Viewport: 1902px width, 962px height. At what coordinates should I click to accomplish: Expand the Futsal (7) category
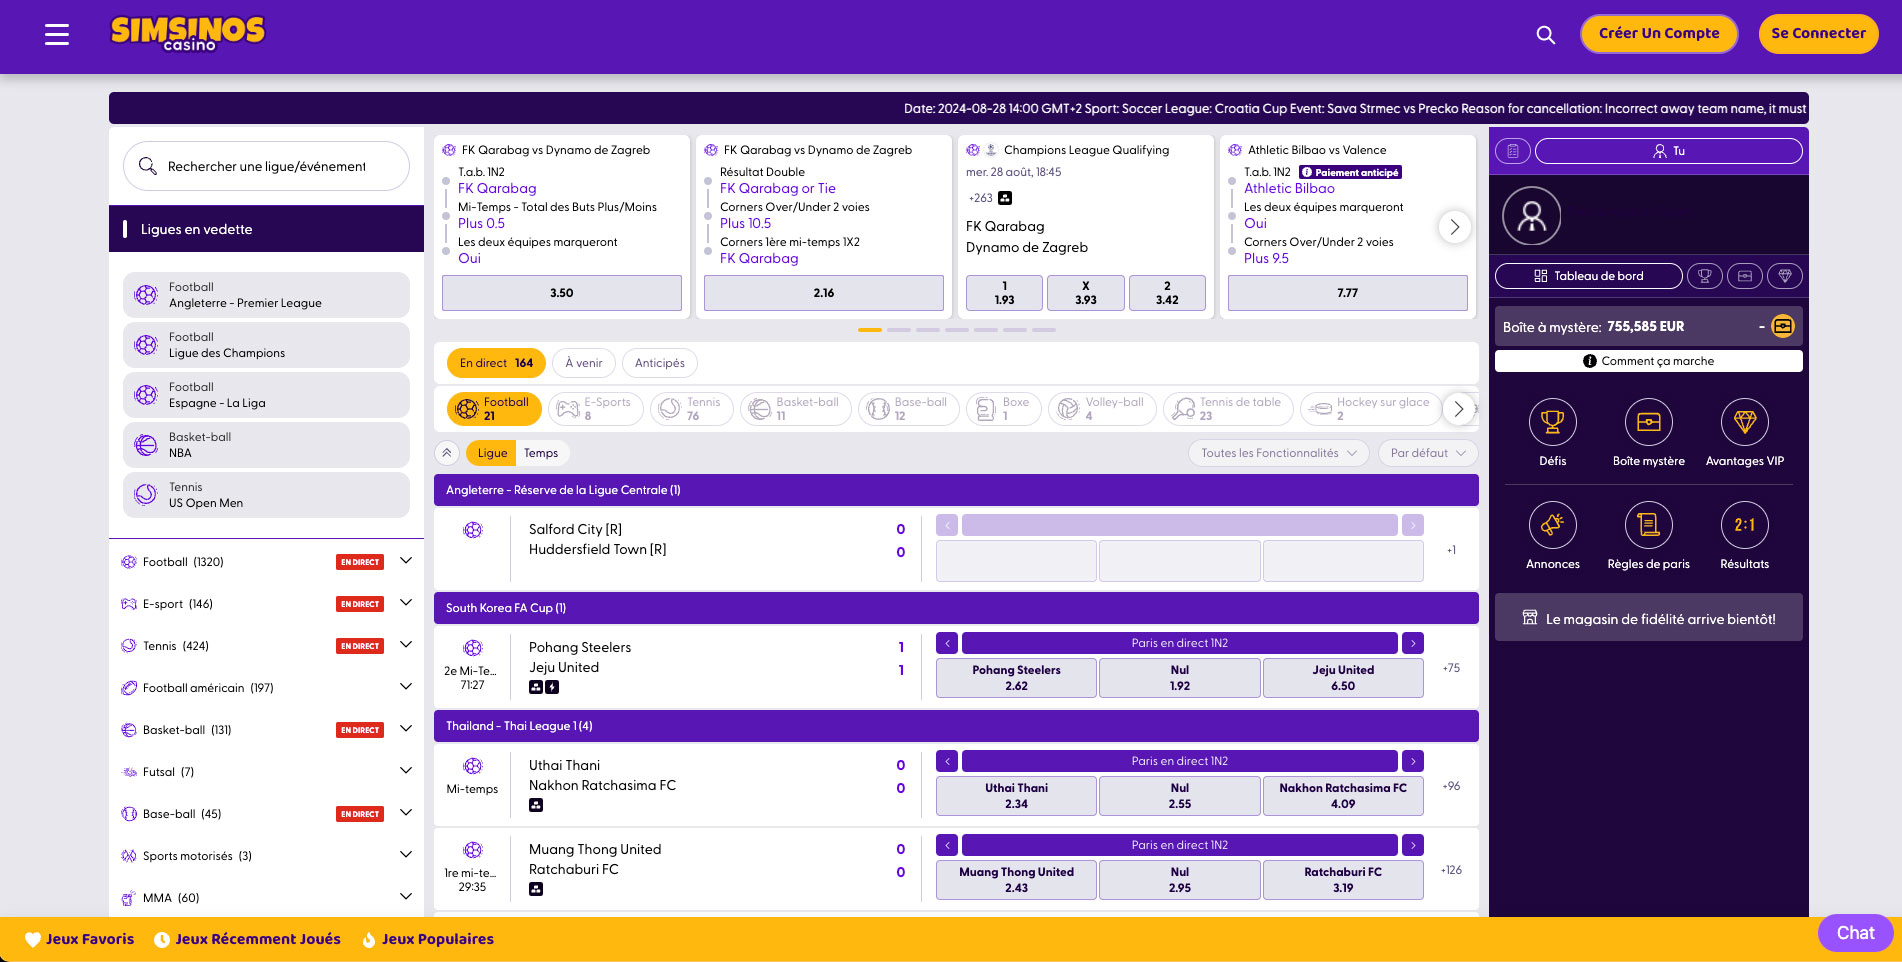coord(406,771)
